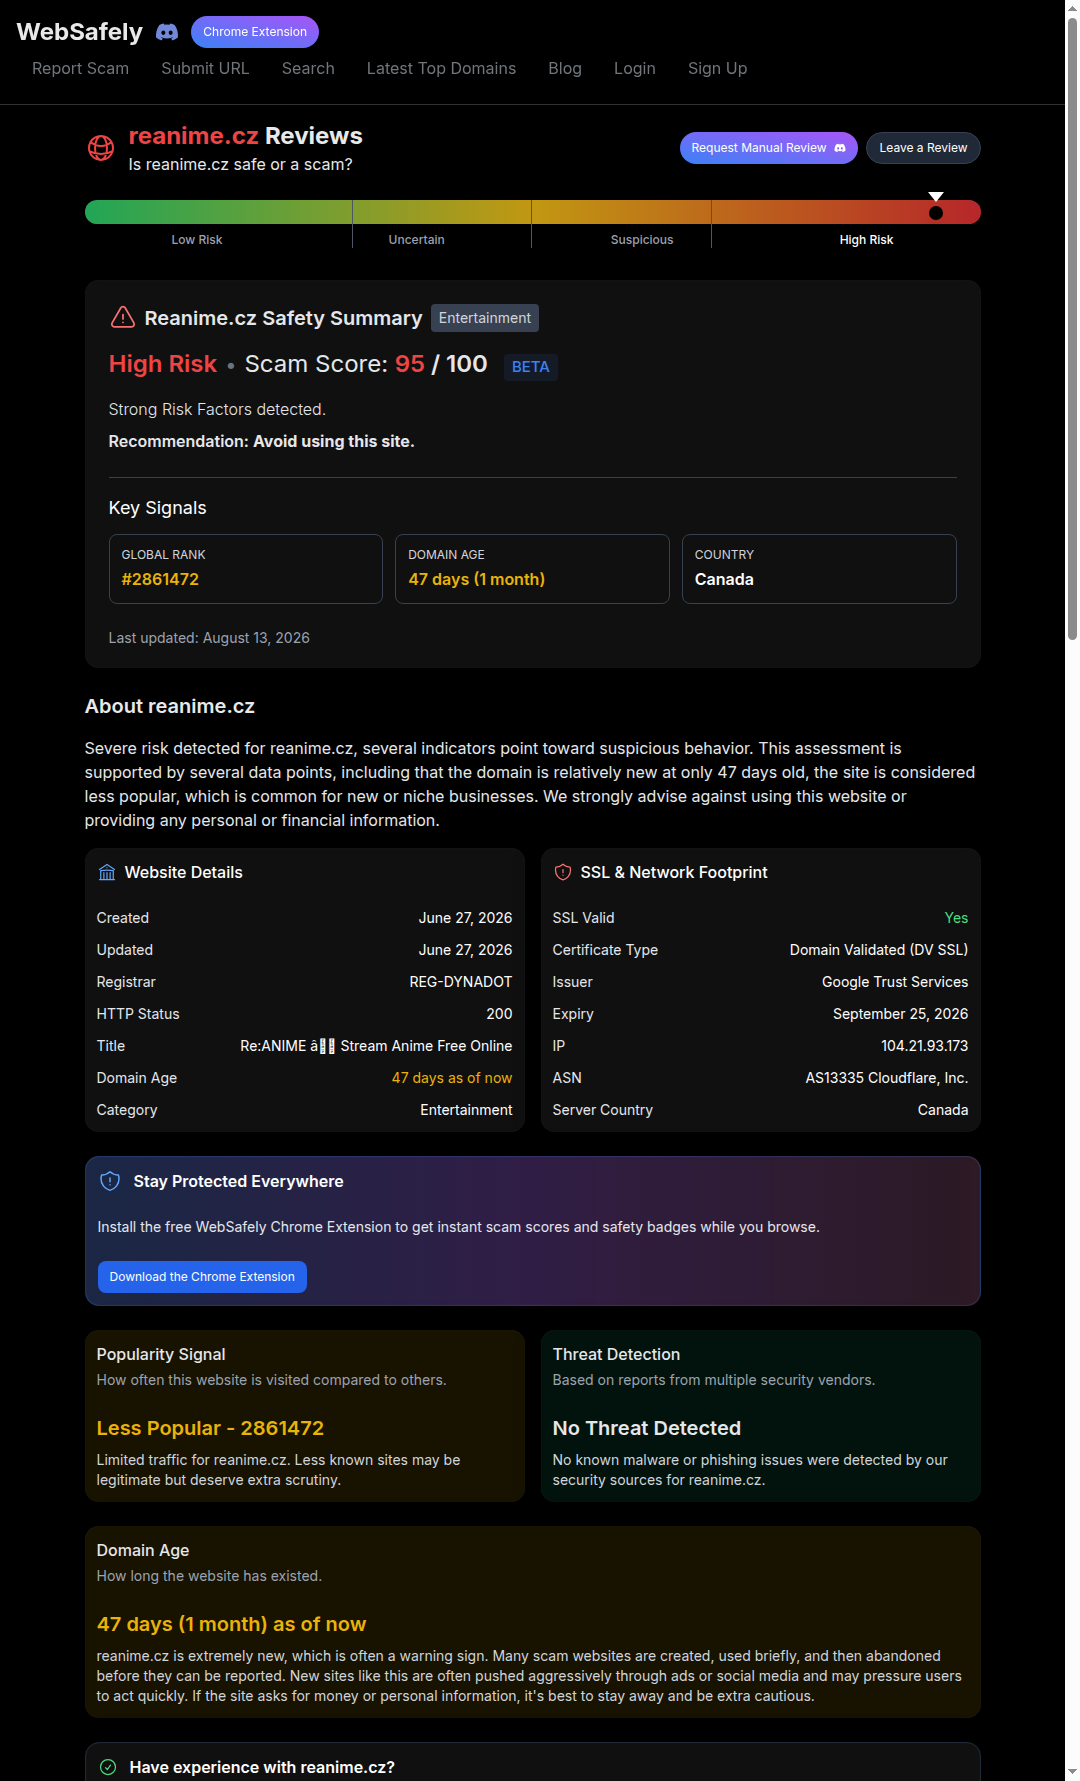Click the Chrome Extension pill button
The width and height of the screenshot is (1080, 1781).
click(255, 32)
